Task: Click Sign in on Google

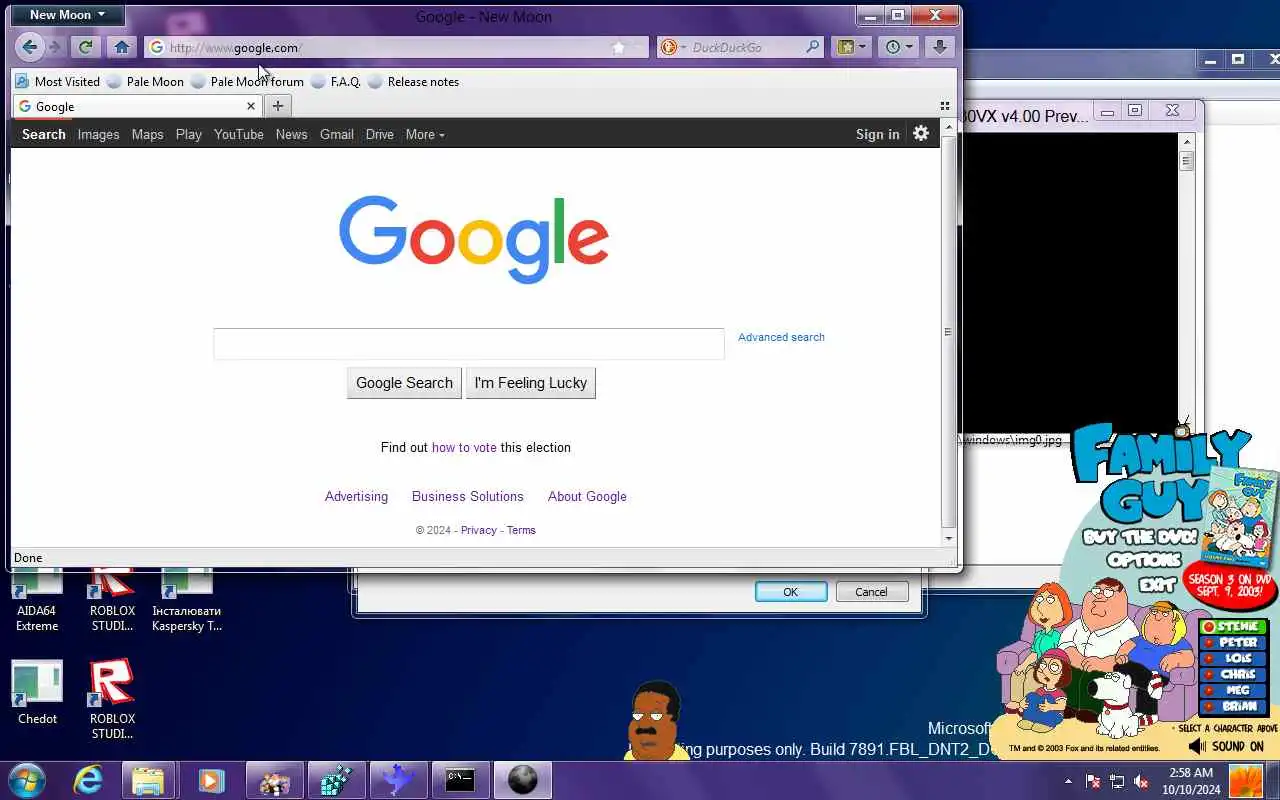Action: point(877,134)
